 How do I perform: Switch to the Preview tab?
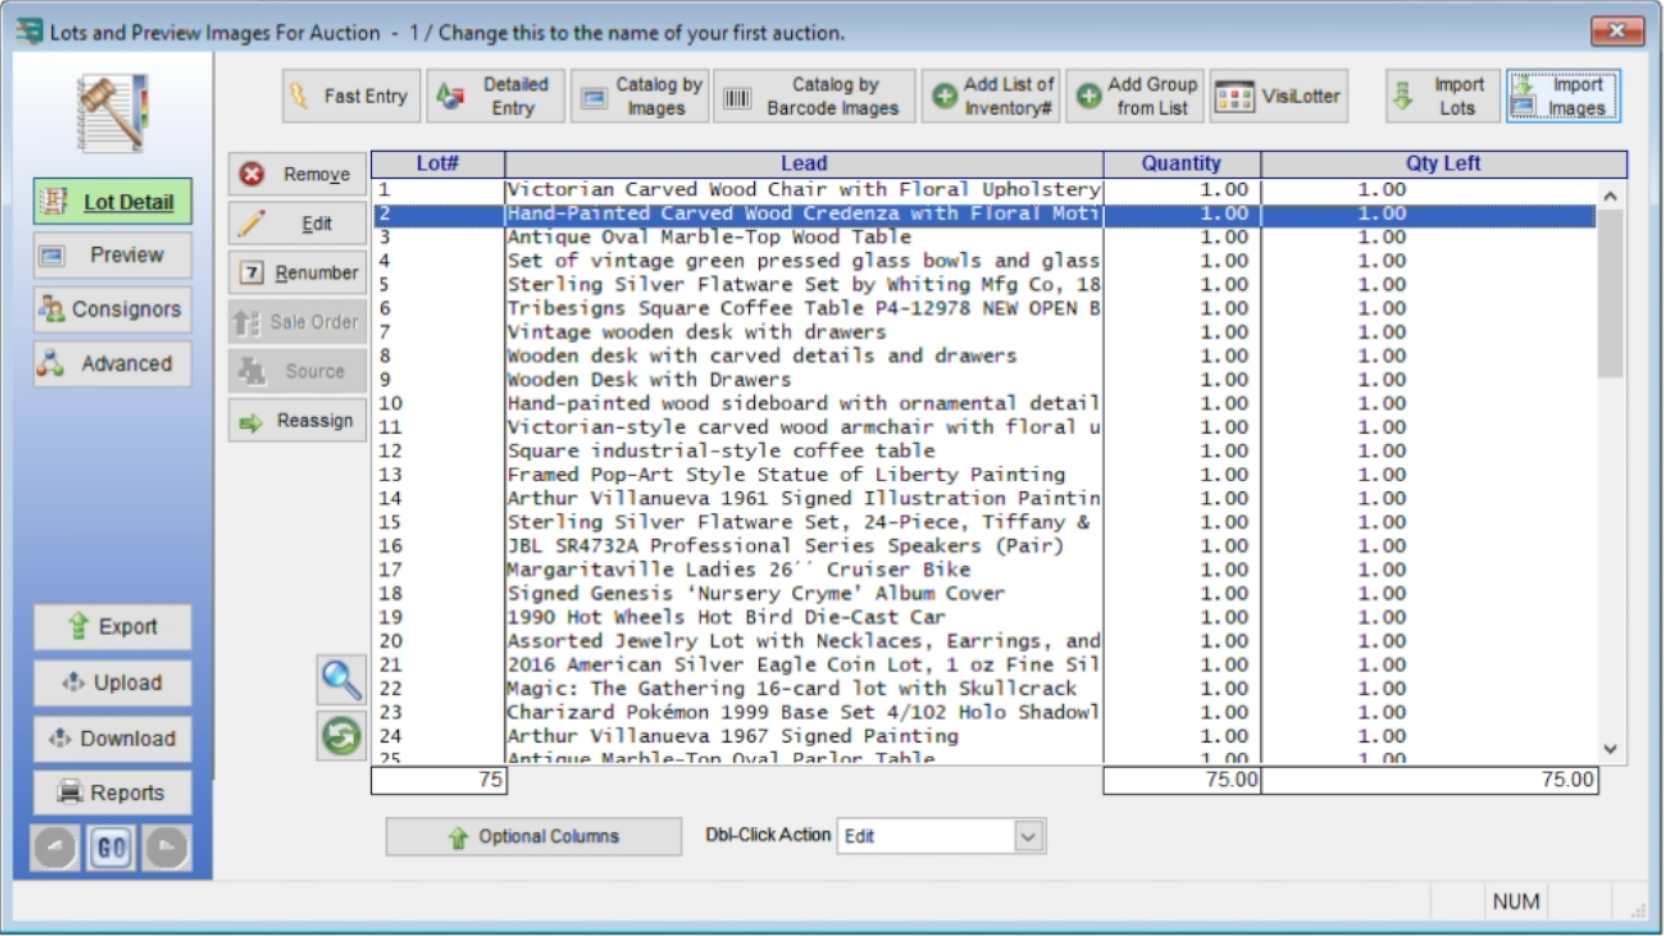pyautogui.click(x=112, y=255)
